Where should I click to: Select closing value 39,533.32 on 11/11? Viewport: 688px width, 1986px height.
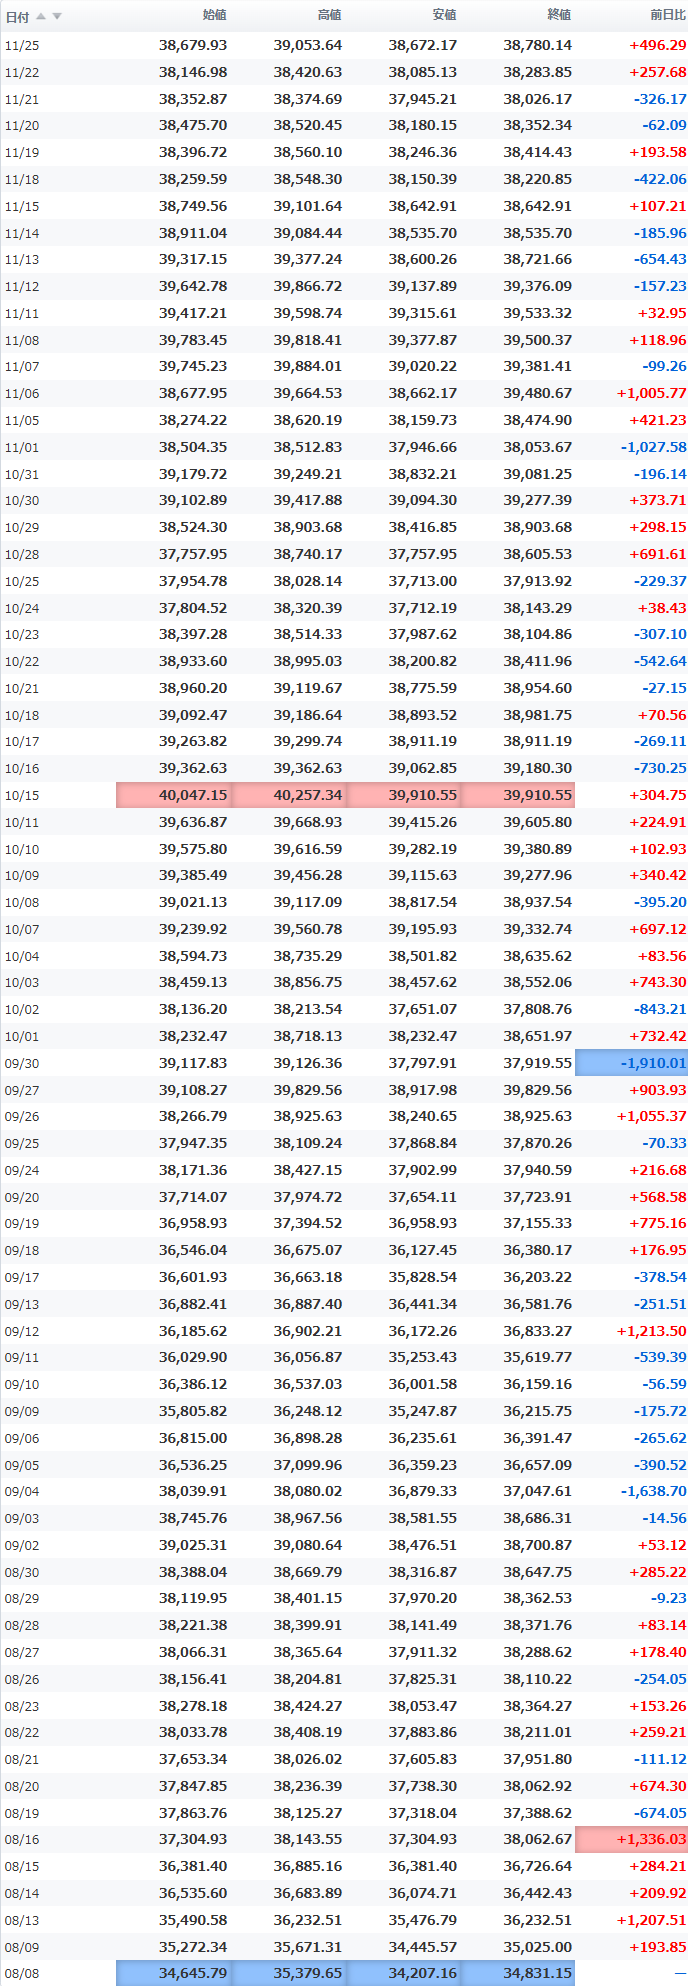538,314
